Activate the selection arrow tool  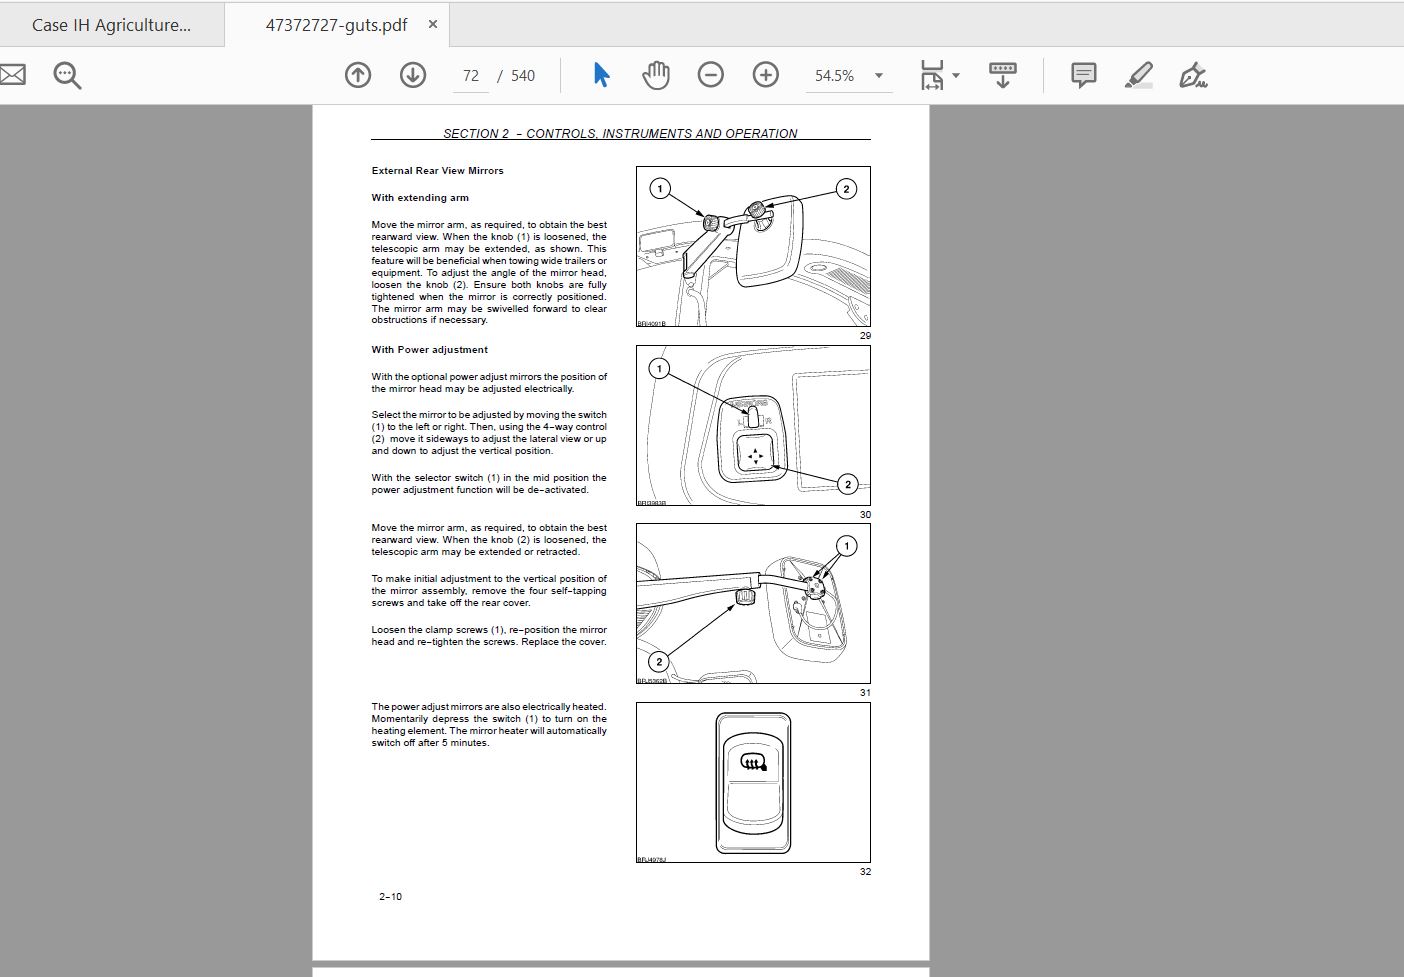click(601, 75)
